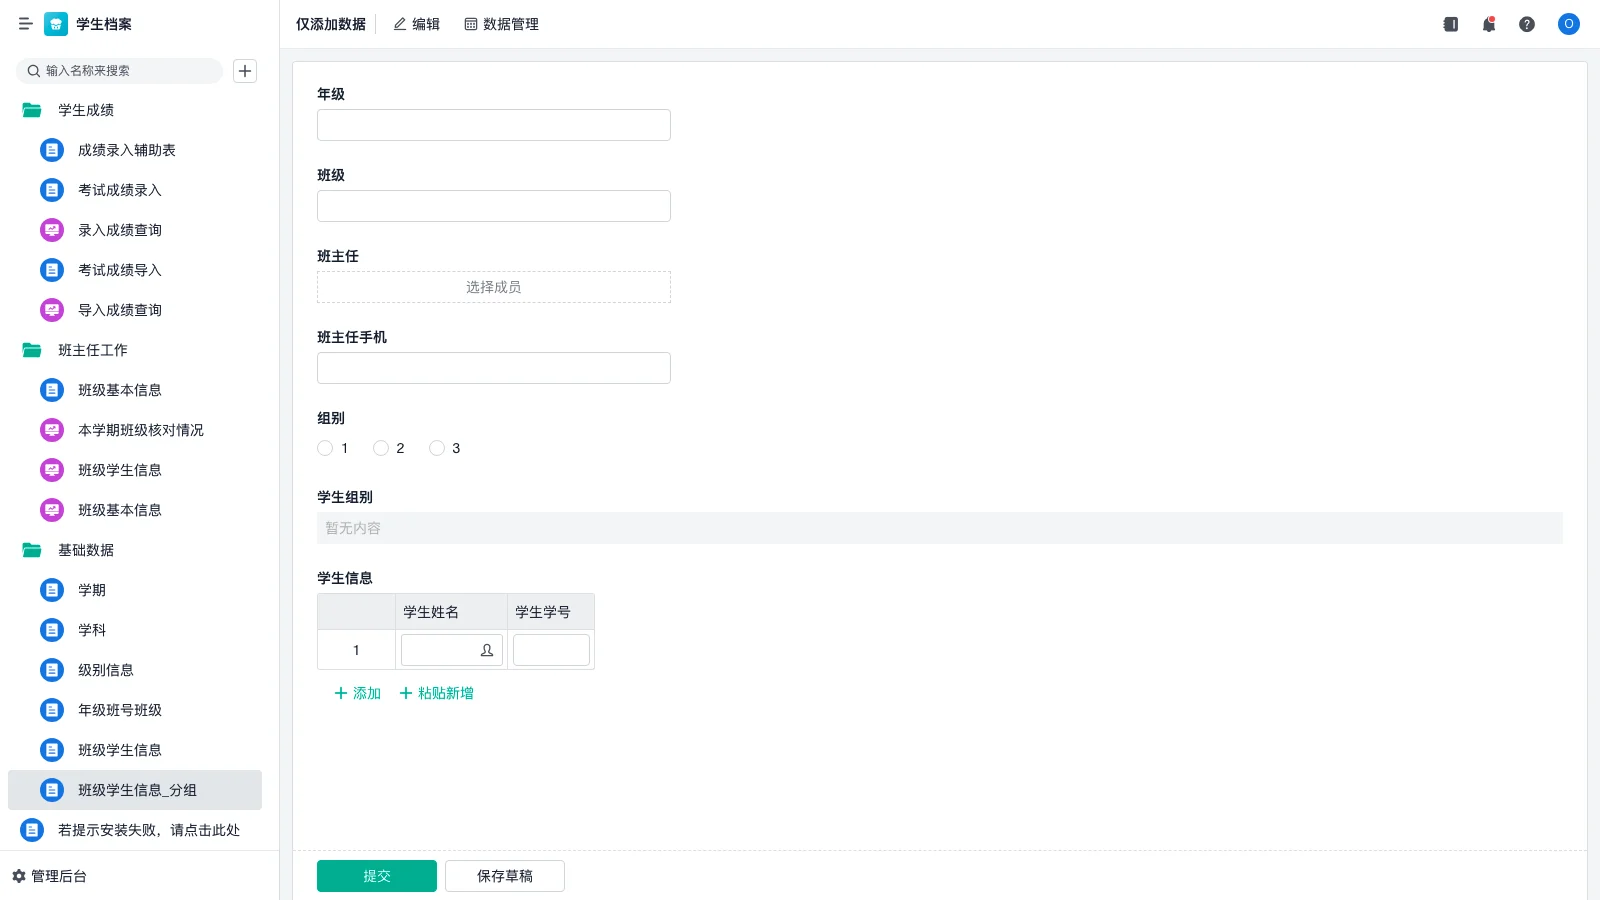
Task: Select radio option 3 under 组别
Action: (x=437, y=448)
